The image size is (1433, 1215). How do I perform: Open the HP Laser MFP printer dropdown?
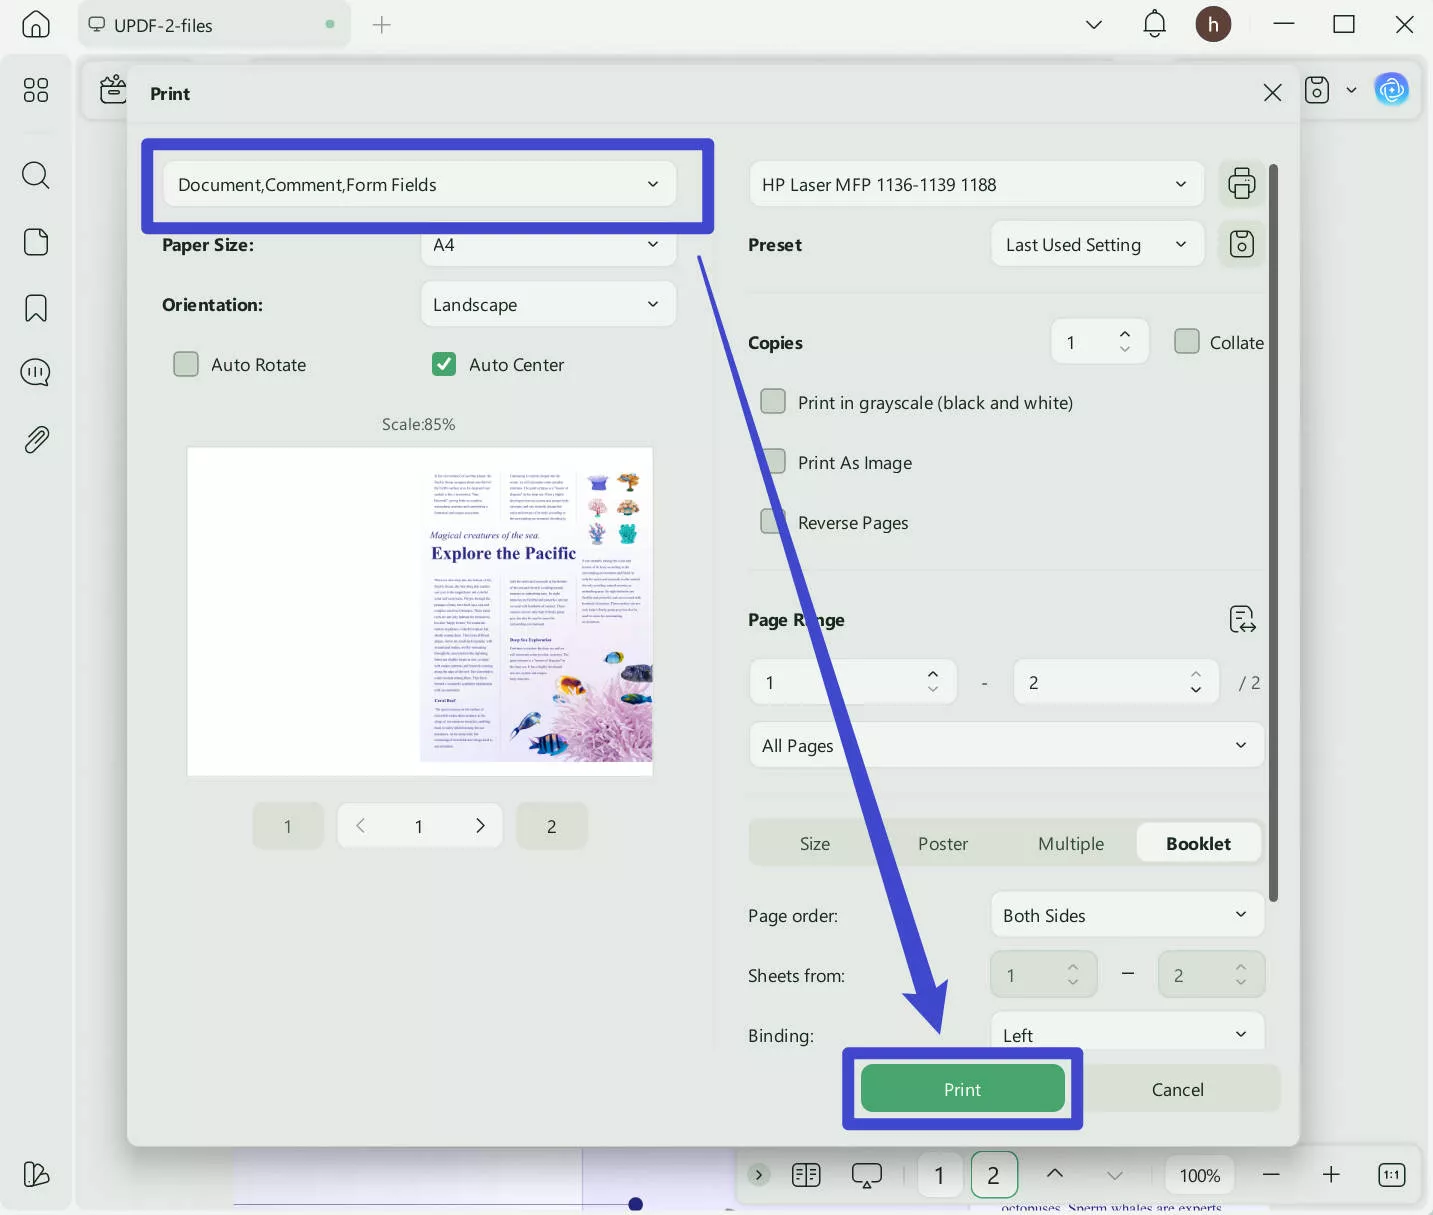[x=976, y=184]
